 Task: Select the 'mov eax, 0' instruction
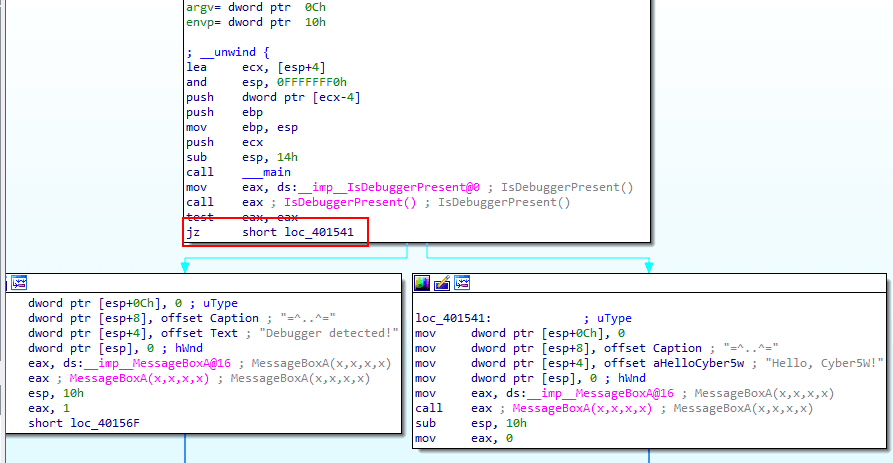(464, 439)
